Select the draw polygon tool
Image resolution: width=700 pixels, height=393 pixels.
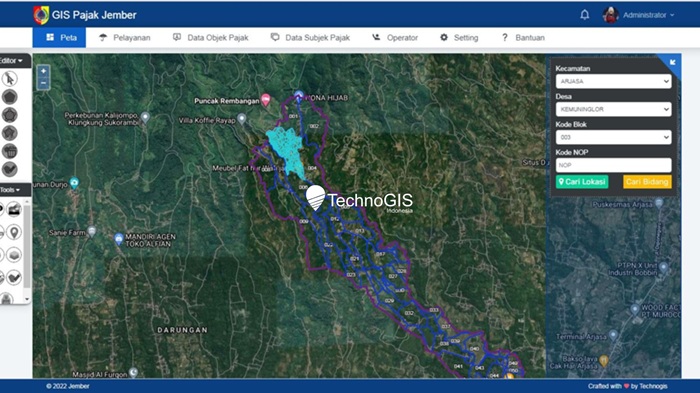(x=9, y=96)
